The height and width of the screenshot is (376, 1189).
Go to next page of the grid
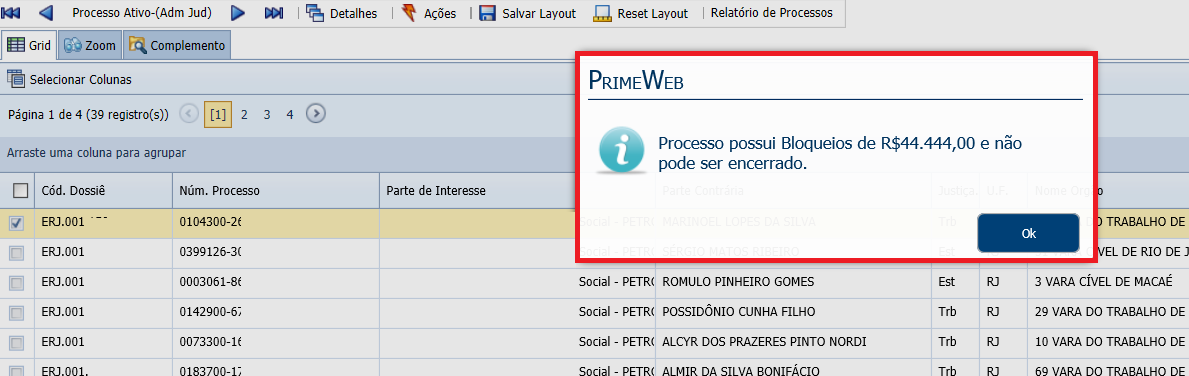point(316,114)
